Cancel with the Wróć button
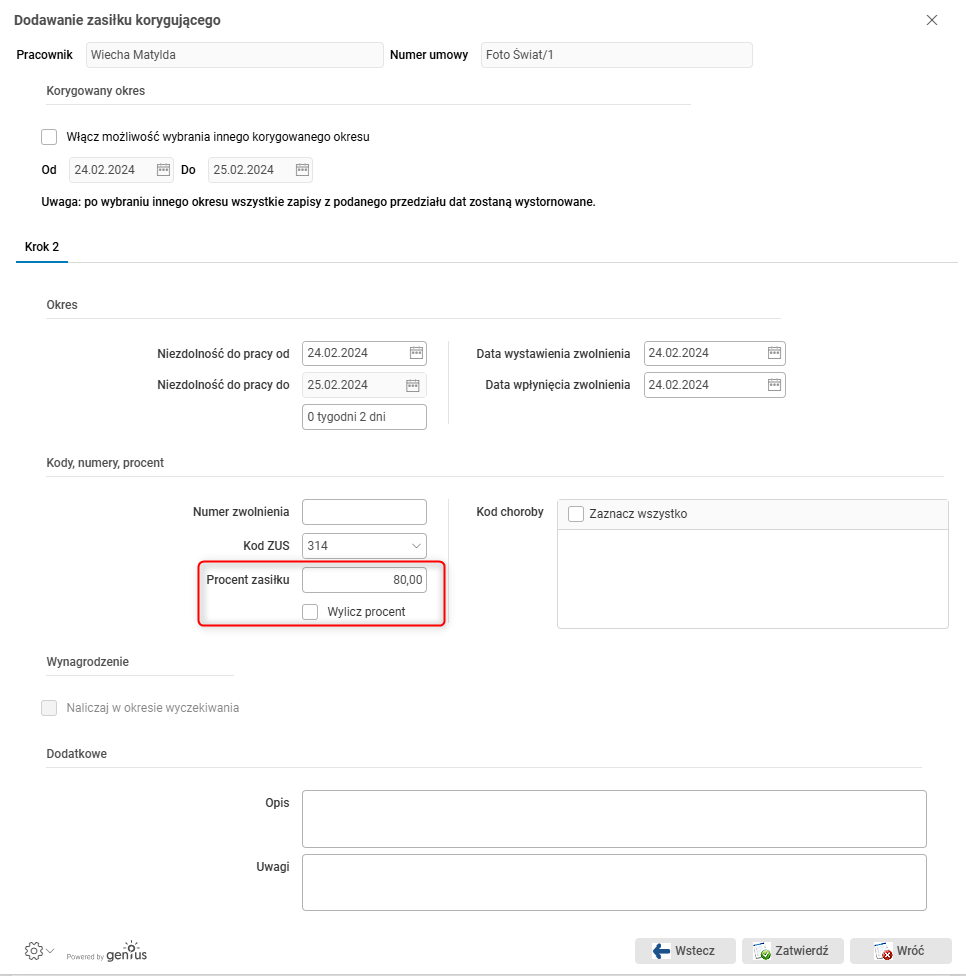Image resolution: width=966 pixels, height=976 pixels. click(901, 950)
